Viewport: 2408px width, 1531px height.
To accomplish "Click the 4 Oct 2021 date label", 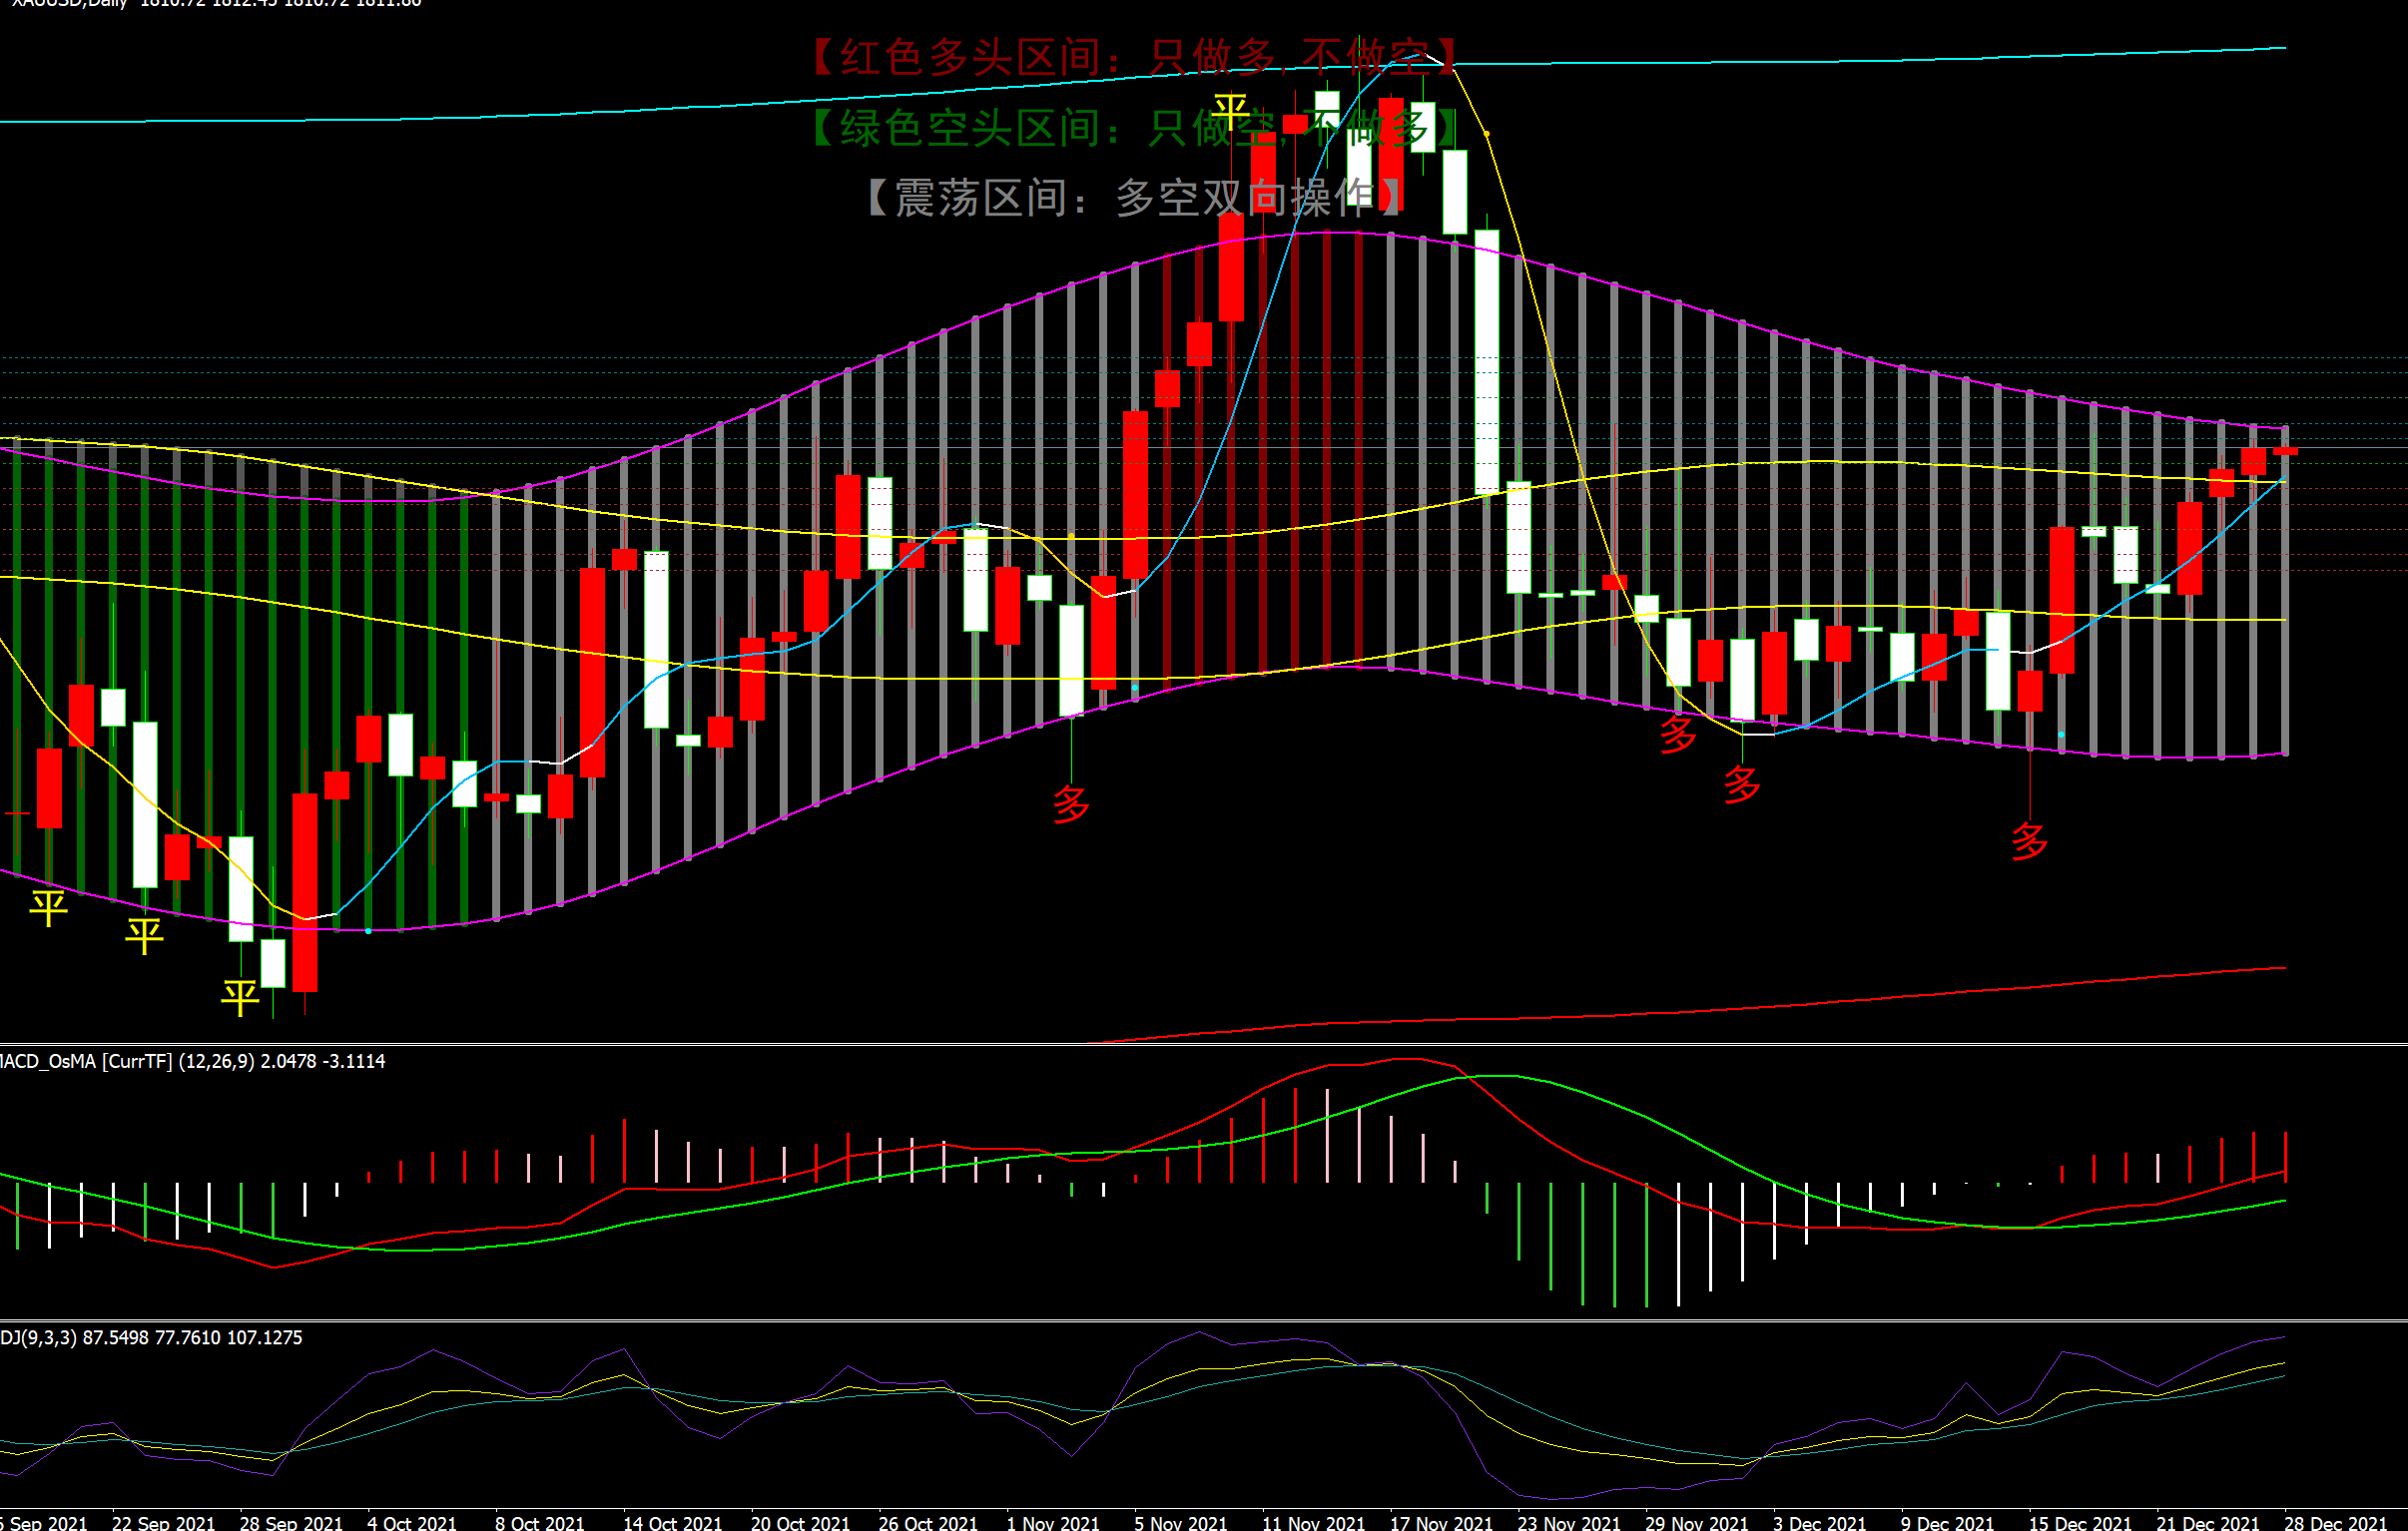I will pyautogui.click(x=411, y=1522).
